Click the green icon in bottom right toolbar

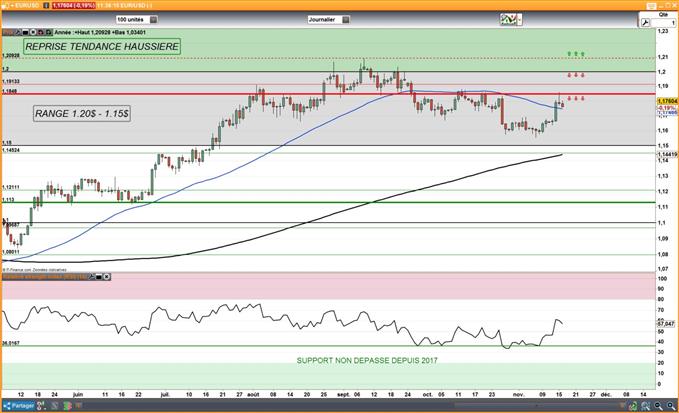click(633, 406)
